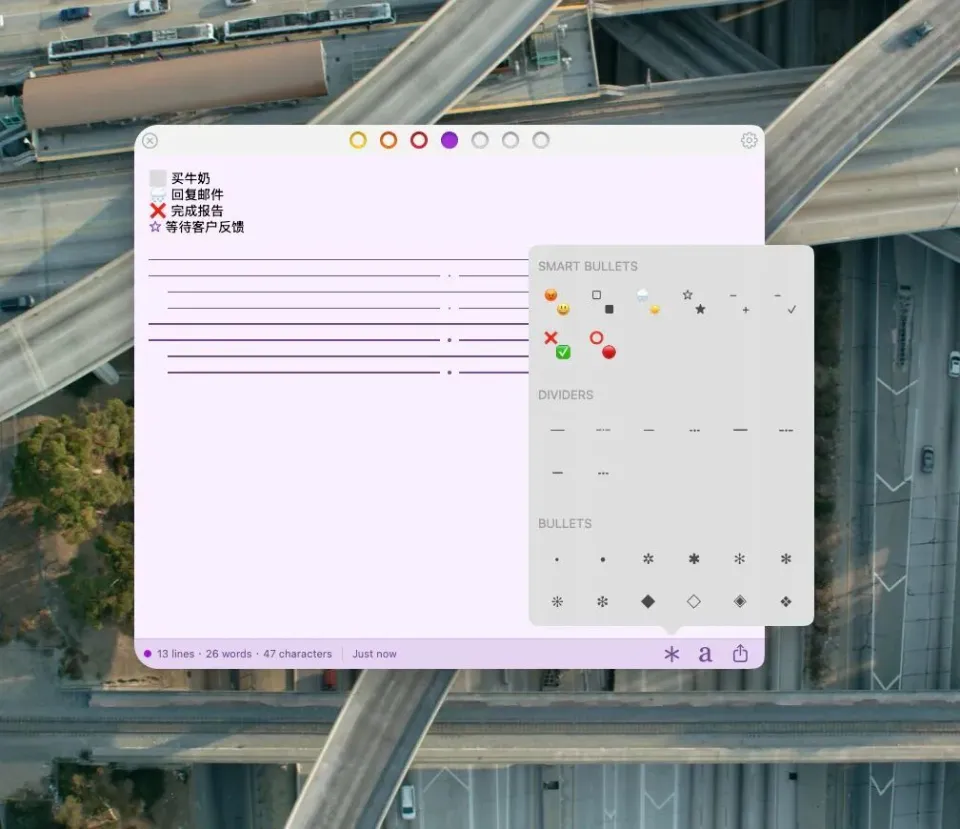Viewport: 960px width, 829px height.
Task: Switch to the yellow note tab circle
Action: tap(358, 140)
